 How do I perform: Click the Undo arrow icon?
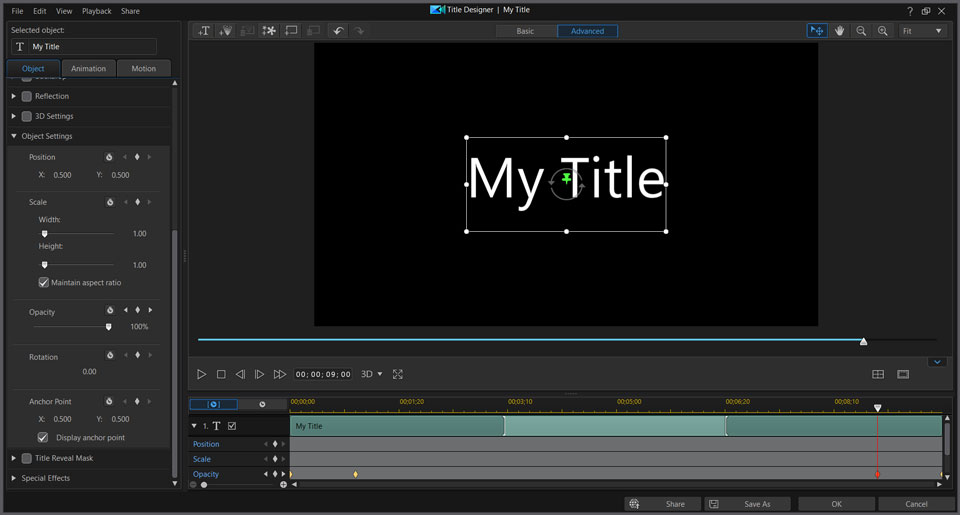338,31
